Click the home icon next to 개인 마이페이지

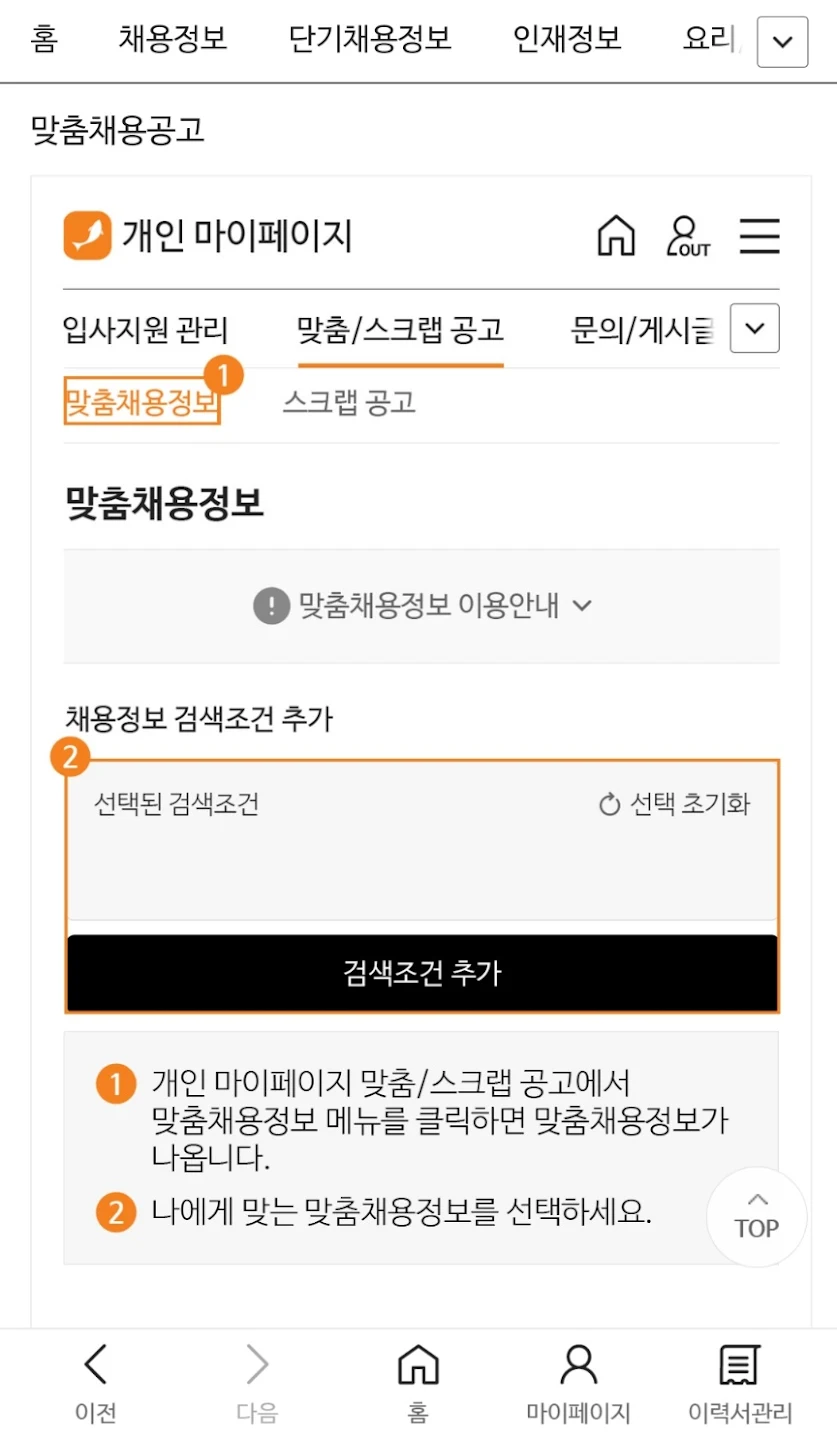[x=617, y=236]
